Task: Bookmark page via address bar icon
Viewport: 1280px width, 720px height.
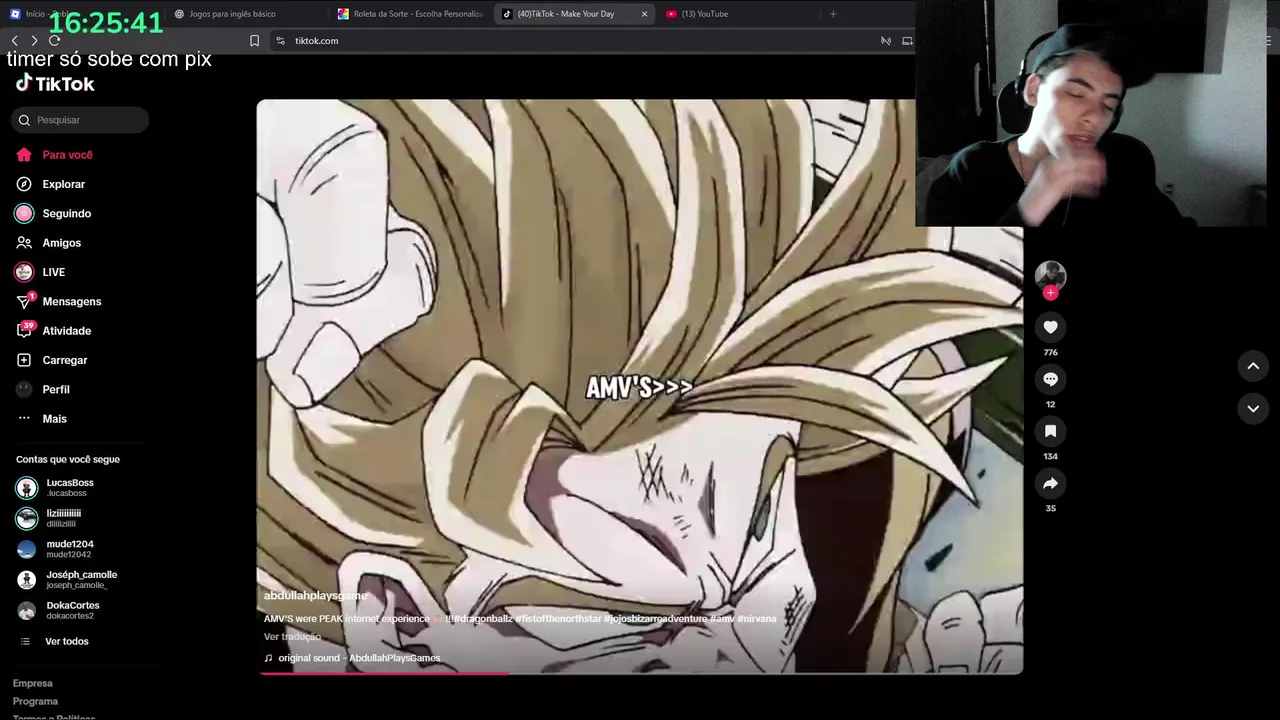Action: tap(254, 41)
